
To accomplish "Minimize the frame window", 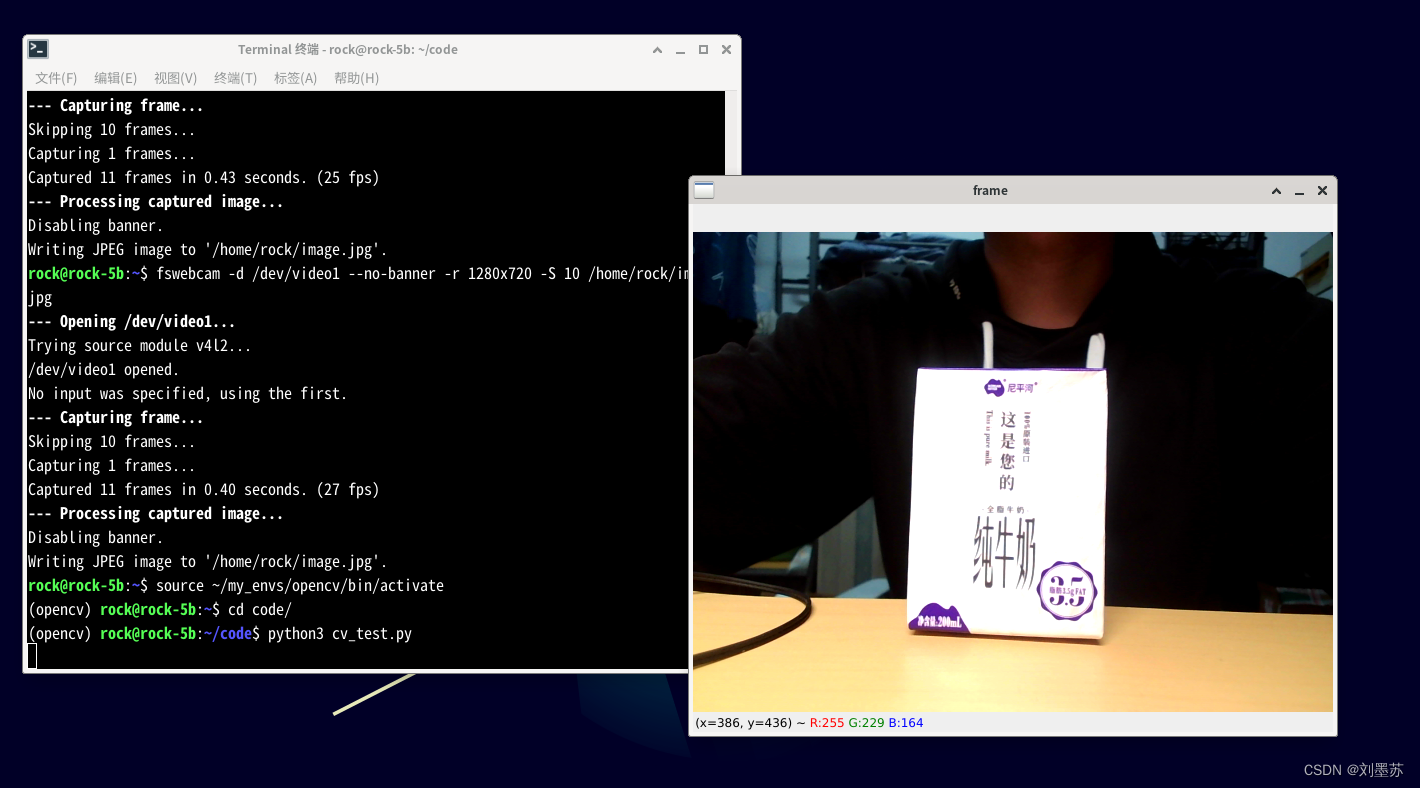I will [x=1299, y=191].
